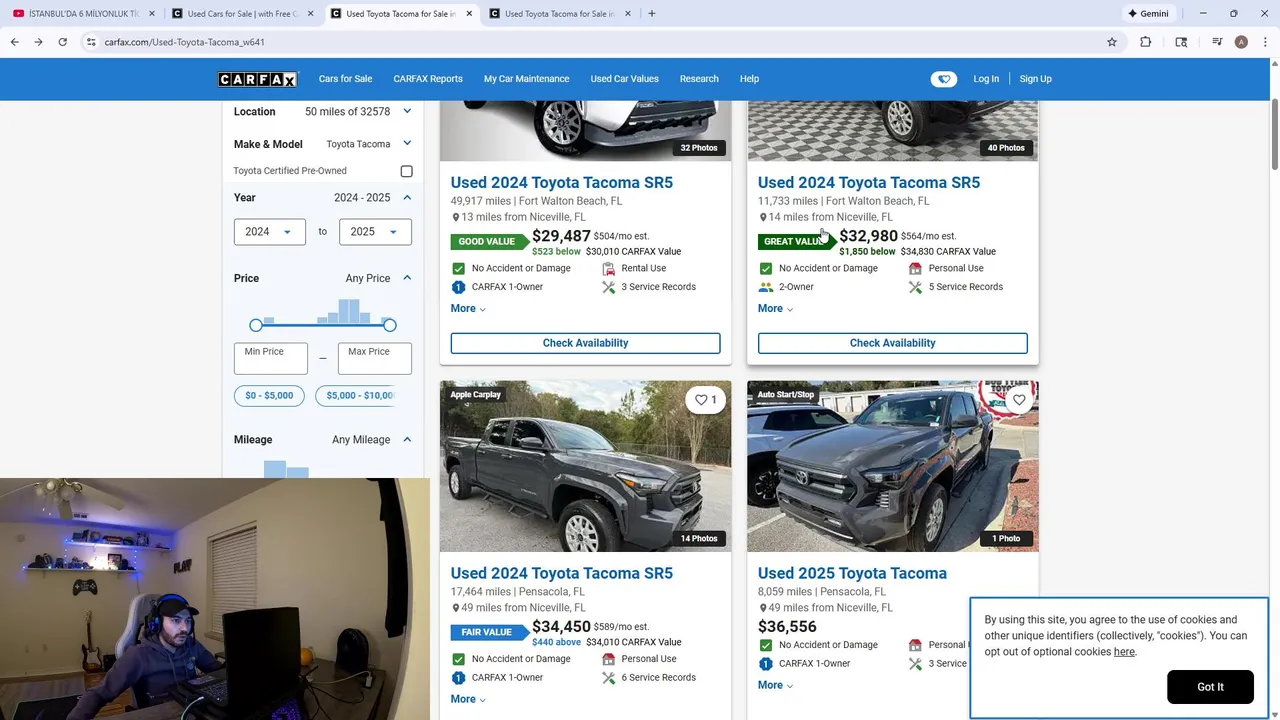1280x720 pixels.
Task: Reload the page
Action: (x=62, y=42)
